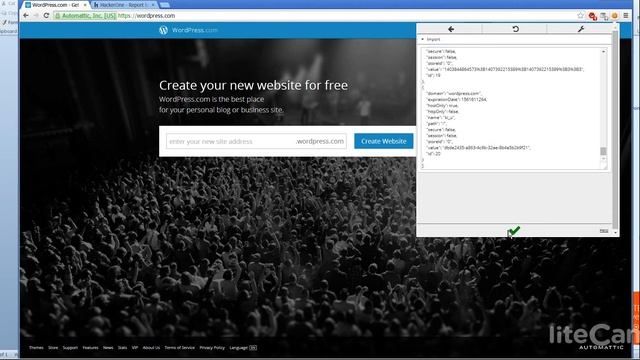Image resolution: width=640 pixels, height=360 pixels.
Task: Click the small icon at the panel's bottom right
Action: [604, 231]
